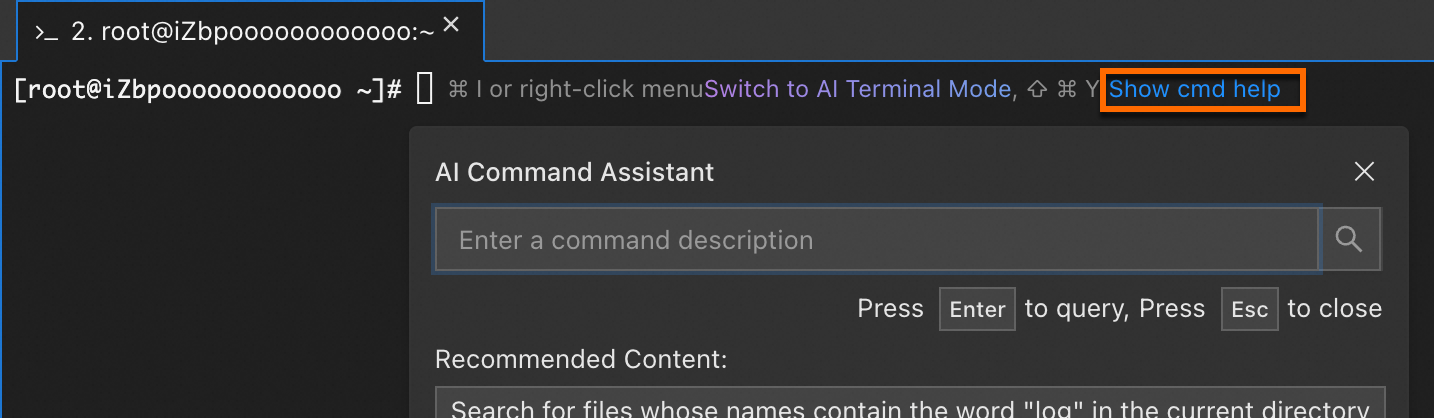Click the Esc key hint button
1434x418 pixels.
1249,309
